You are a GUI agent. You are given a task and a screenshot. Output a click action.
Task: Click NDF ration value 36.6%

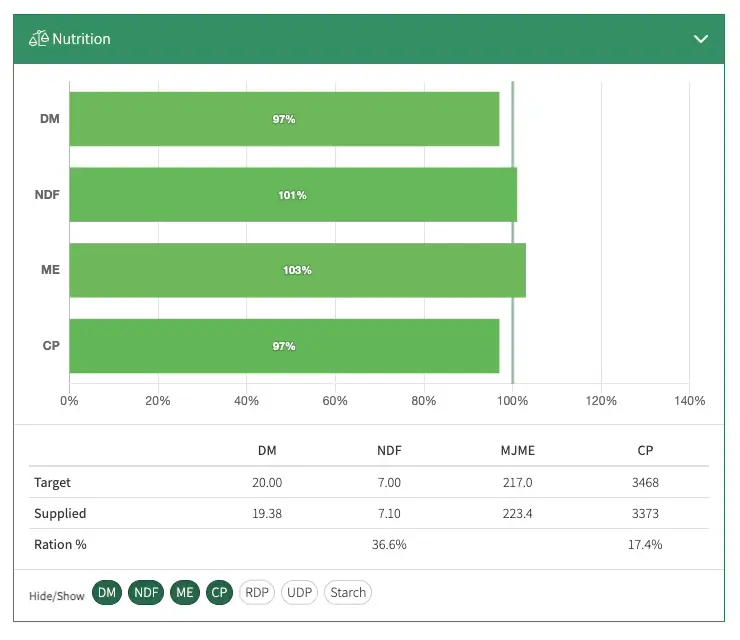click(x=389, y=545)
